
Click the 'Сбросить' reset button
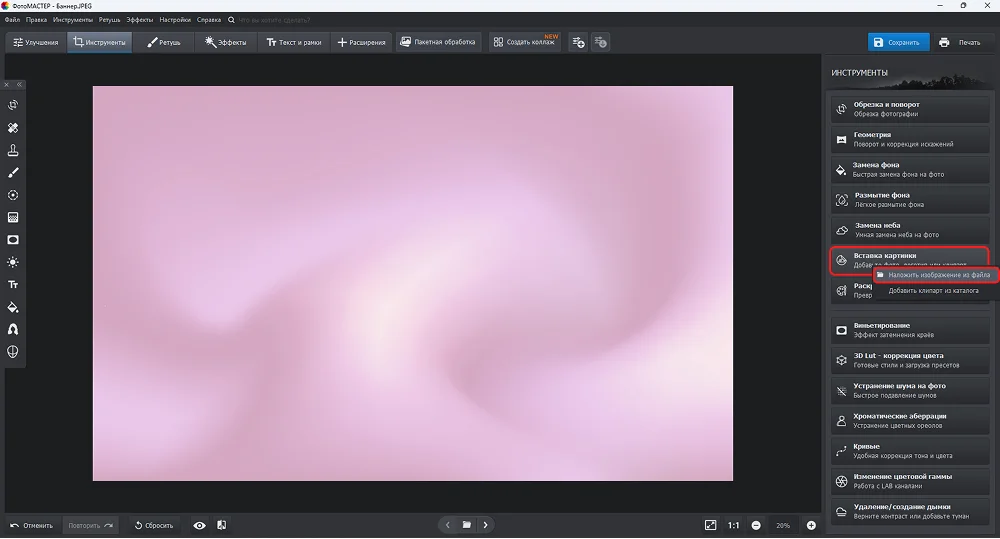tap(154, 525)
